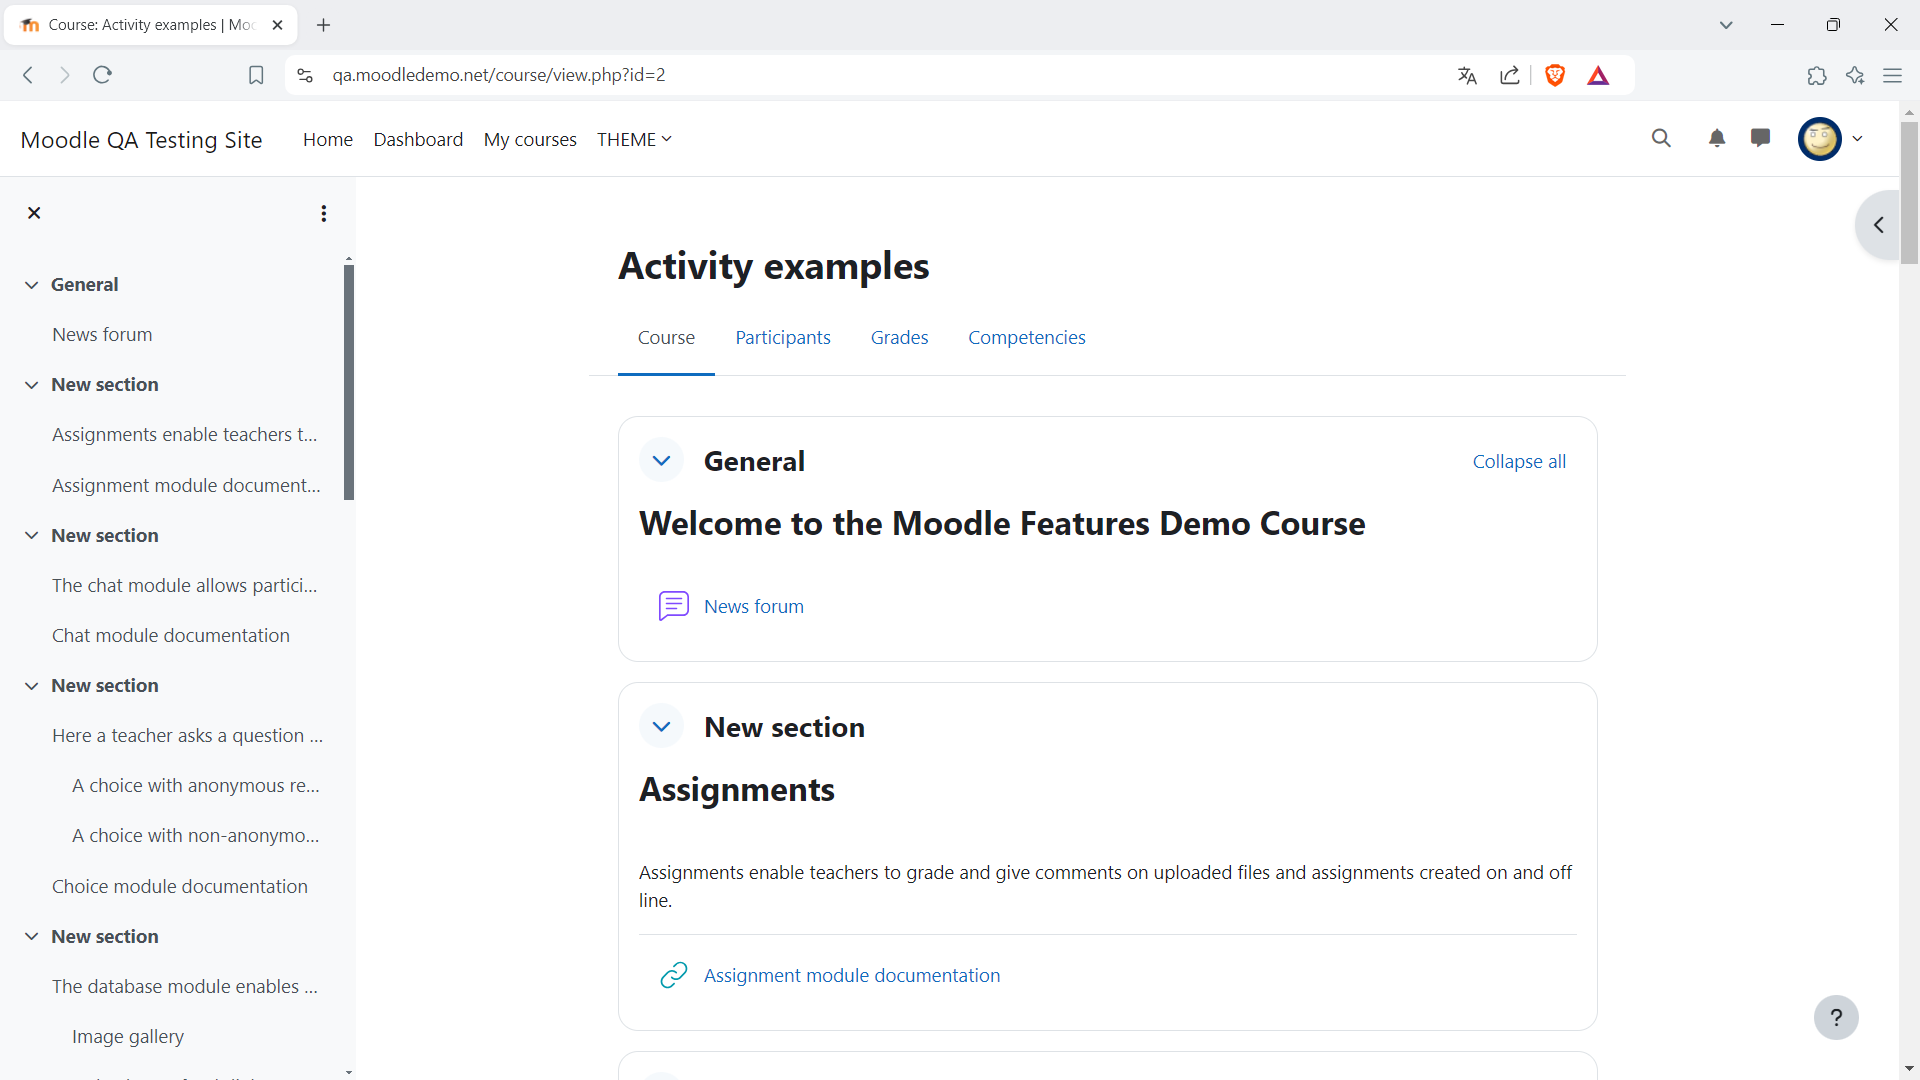The image size is (1920, 1080).
Task: Select 'Assignment module document...' index item
Action: tap(186, 486)
